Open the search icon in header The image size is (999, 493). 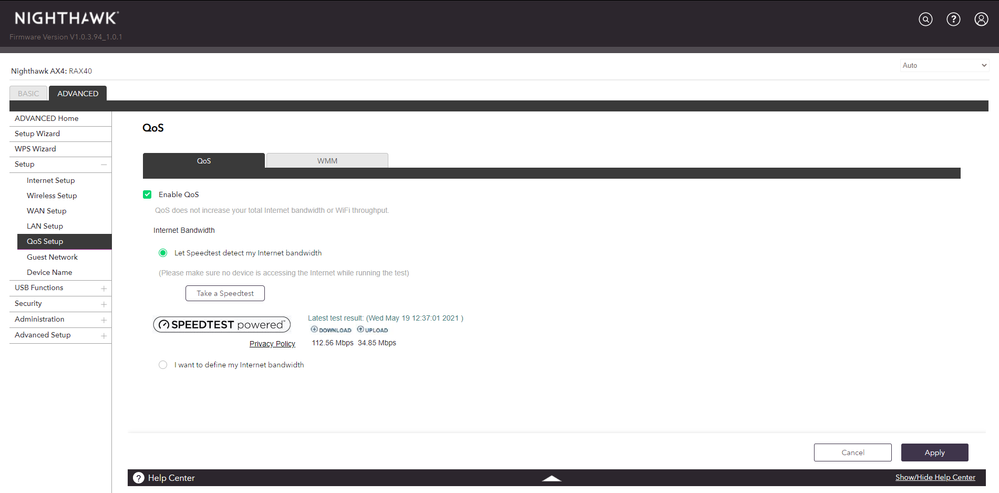[925, 19]
